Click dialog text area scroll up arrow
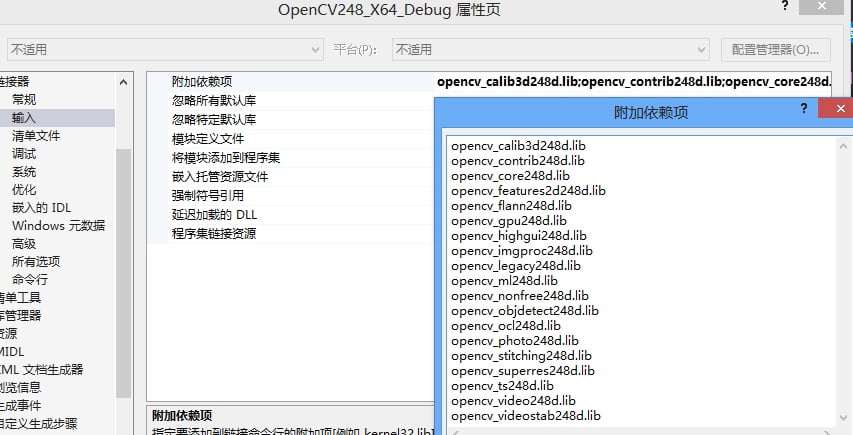Viewport: 853px width, 435px height. pyautogui.click(x=843, y=146)
